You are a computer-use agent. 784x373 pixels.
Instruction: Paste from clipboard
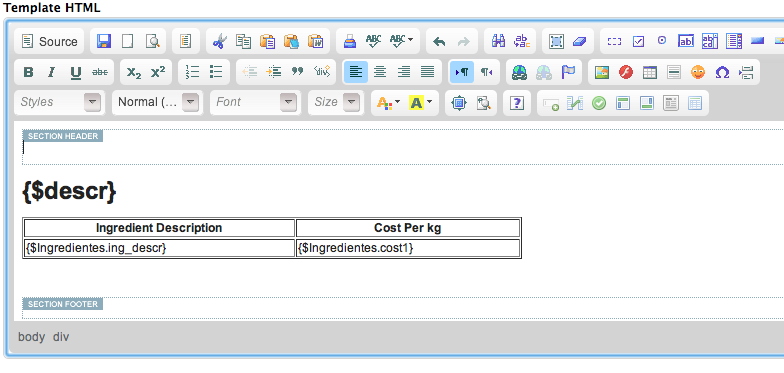click(x=268, y=42)
